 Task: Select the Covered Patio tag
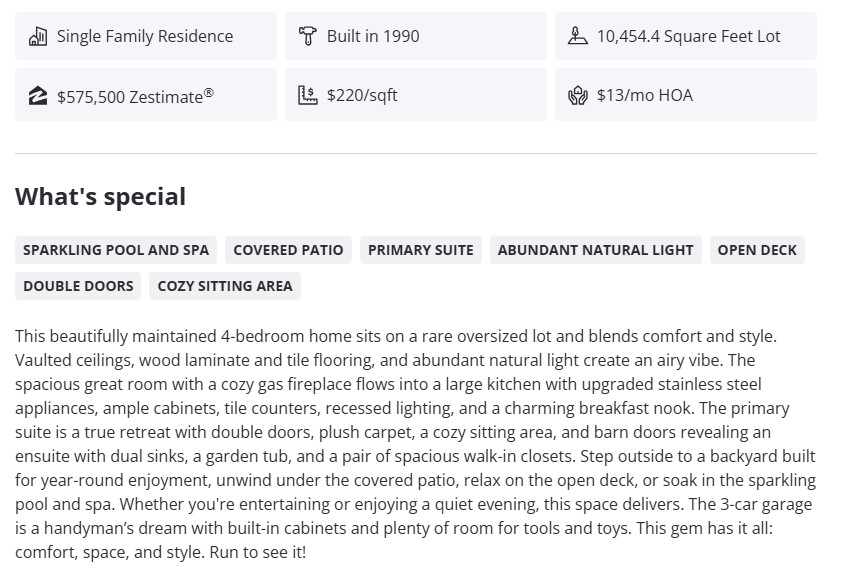[288, 250]
